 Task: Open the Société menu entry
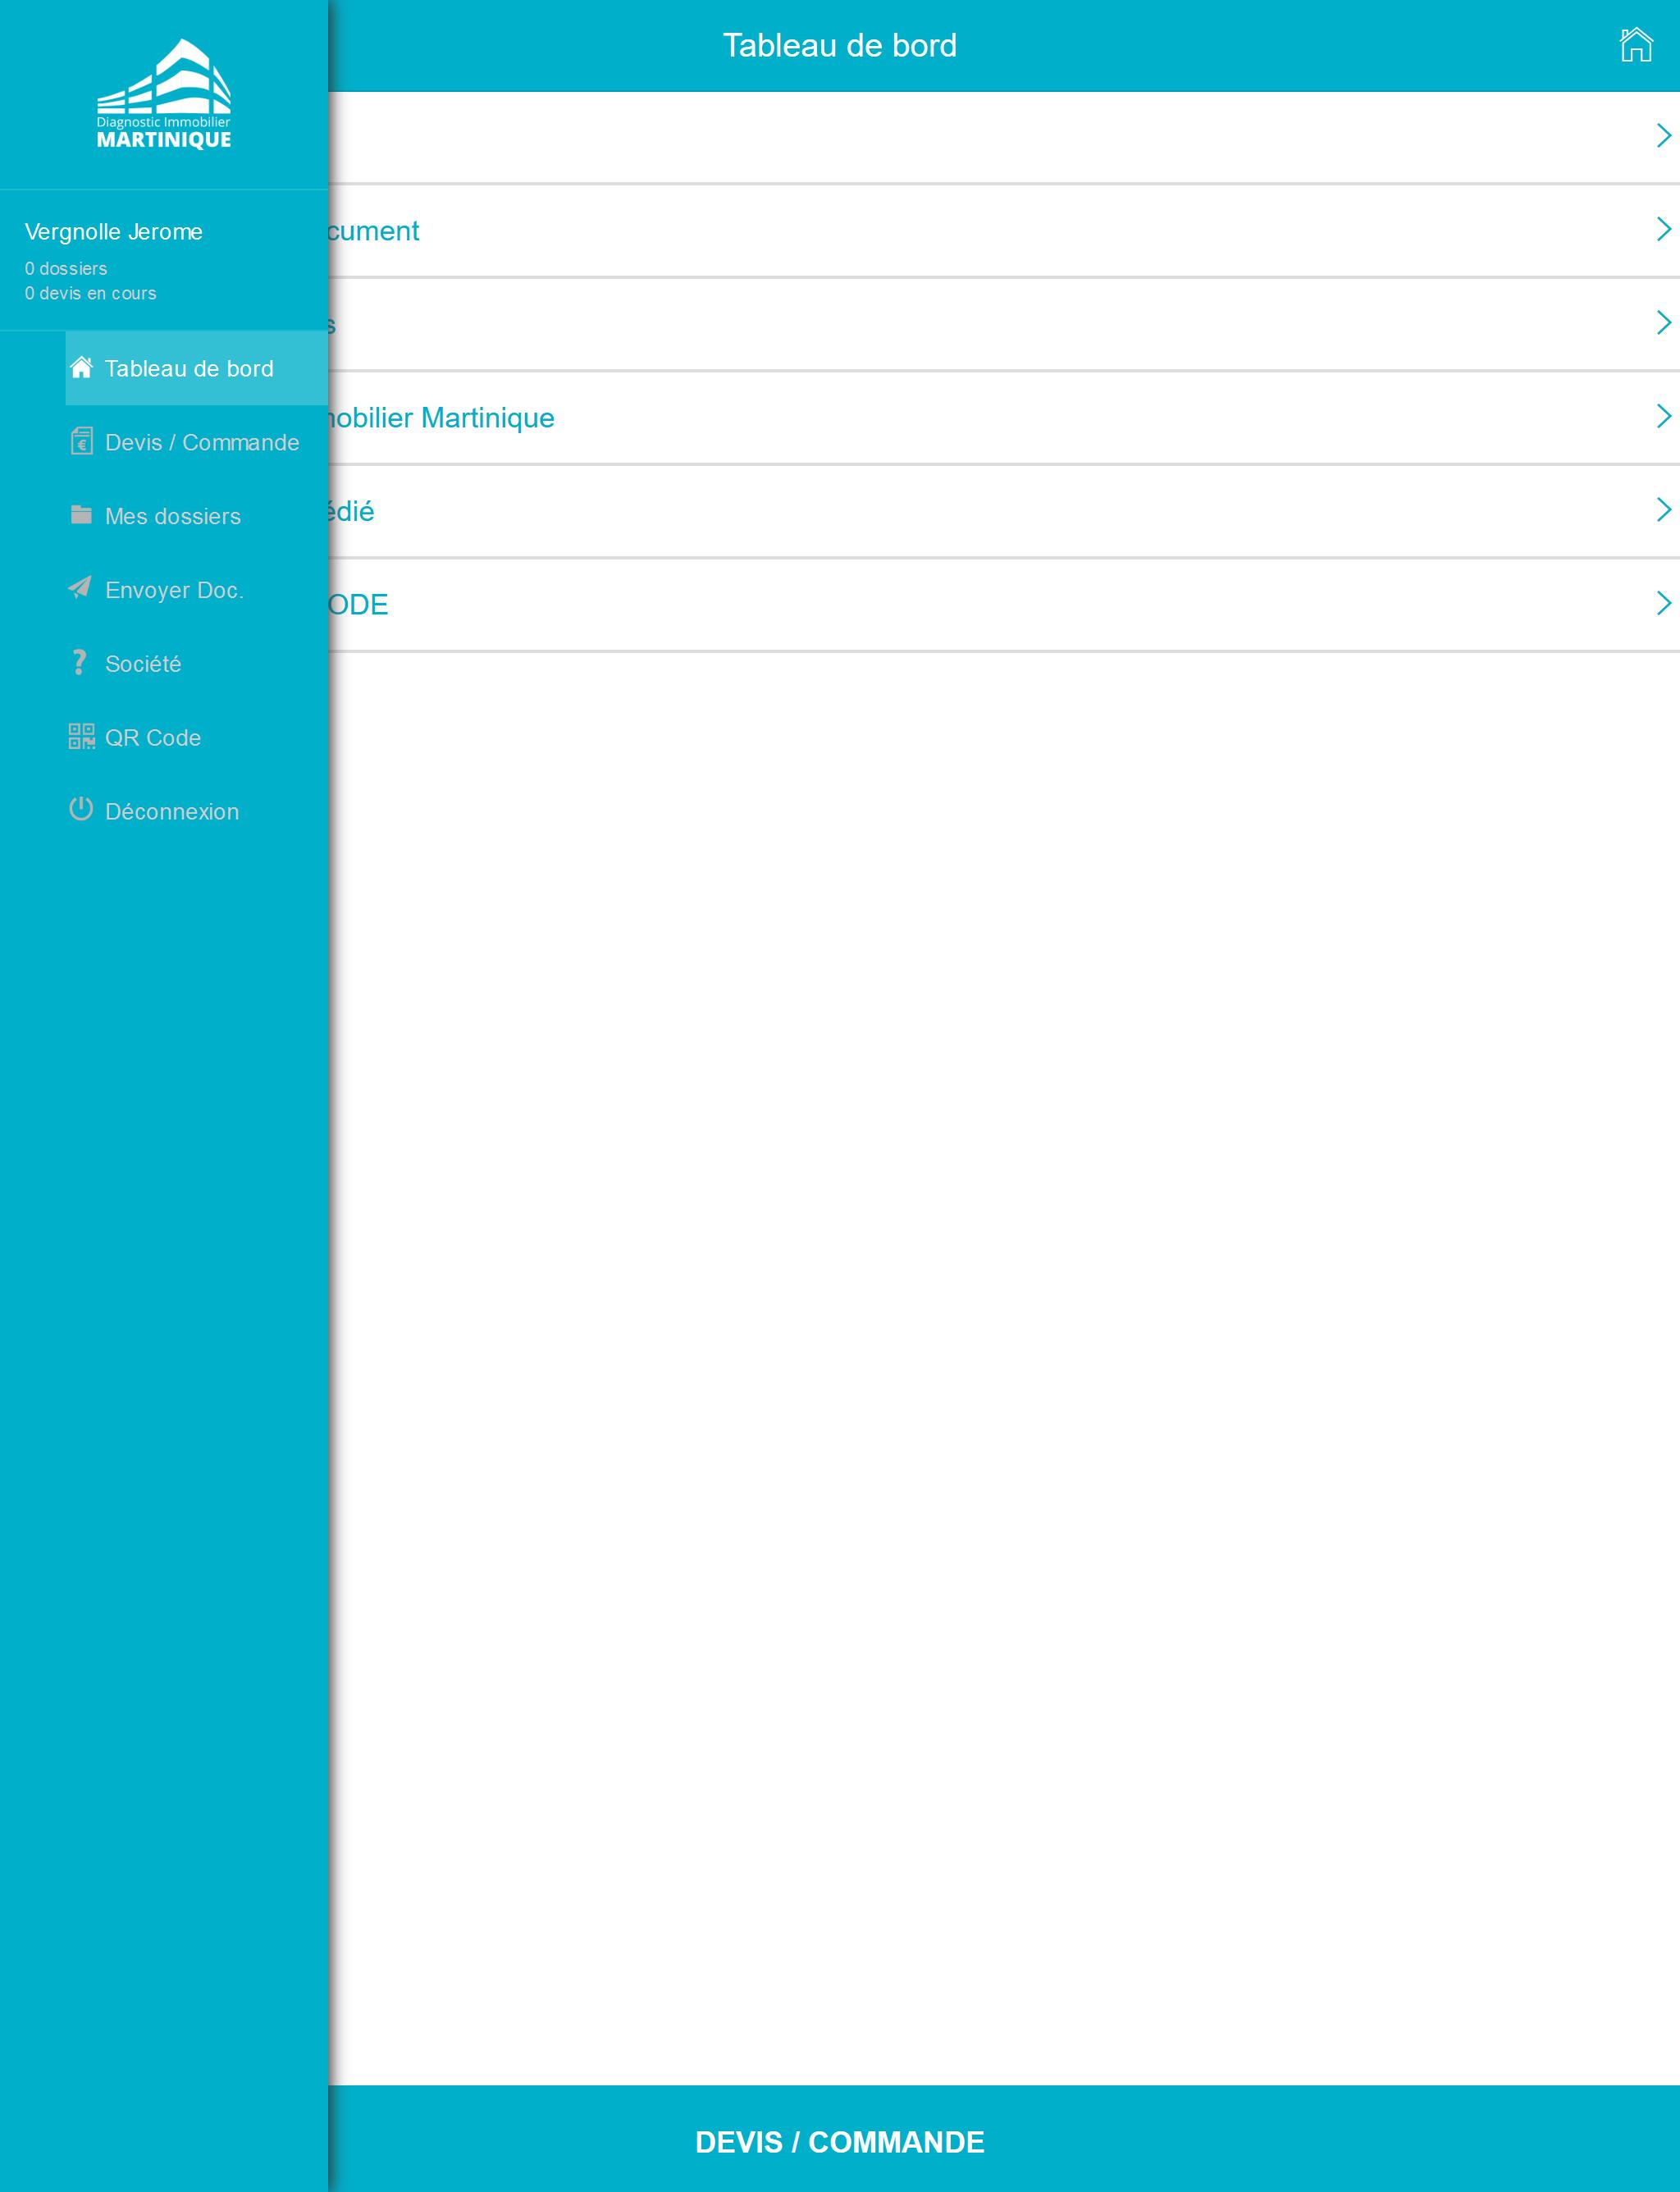tap(197, 664)
